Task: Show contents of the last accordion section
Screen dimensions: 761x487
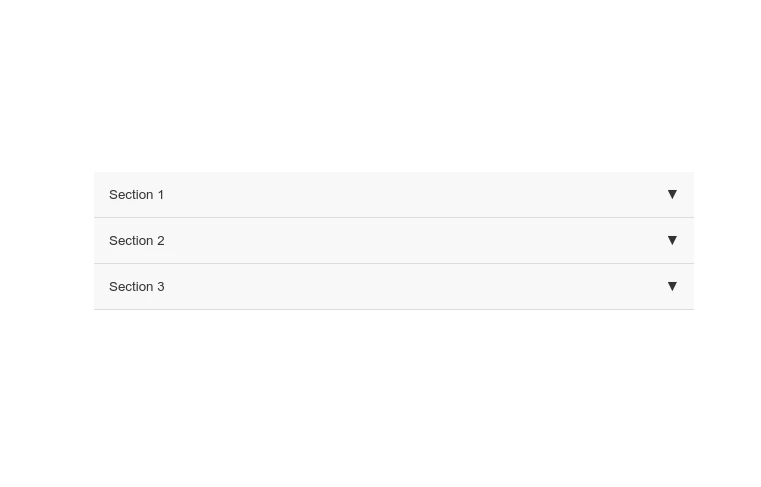Action: point(393,286)
